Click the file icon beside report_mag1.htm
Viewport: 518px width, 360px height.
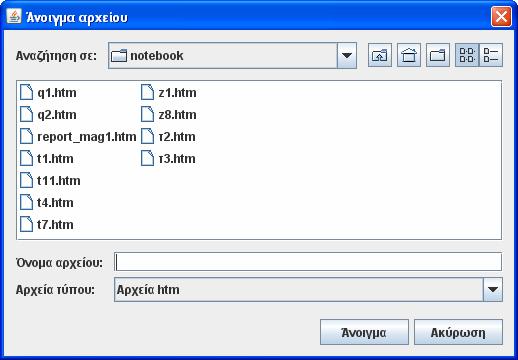pyautogui.click(x=26, y=136)
